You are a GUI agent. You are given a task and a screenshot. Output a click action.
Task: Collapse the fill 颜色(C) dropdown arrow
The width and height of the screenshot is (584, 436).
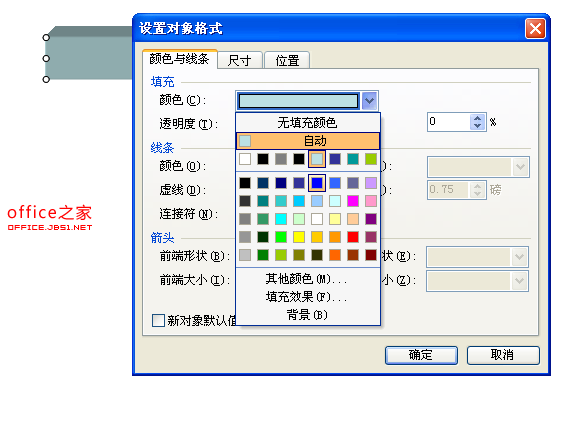(x=369, y=101)
